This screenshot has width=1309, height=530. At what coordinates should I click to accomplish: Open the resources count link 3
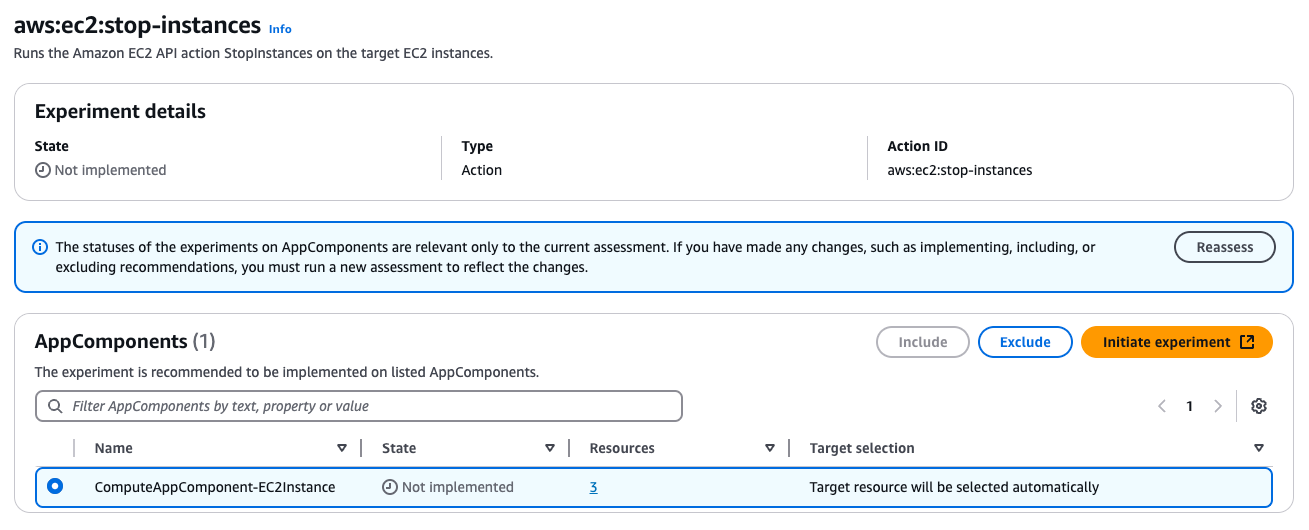click(593, 487)
